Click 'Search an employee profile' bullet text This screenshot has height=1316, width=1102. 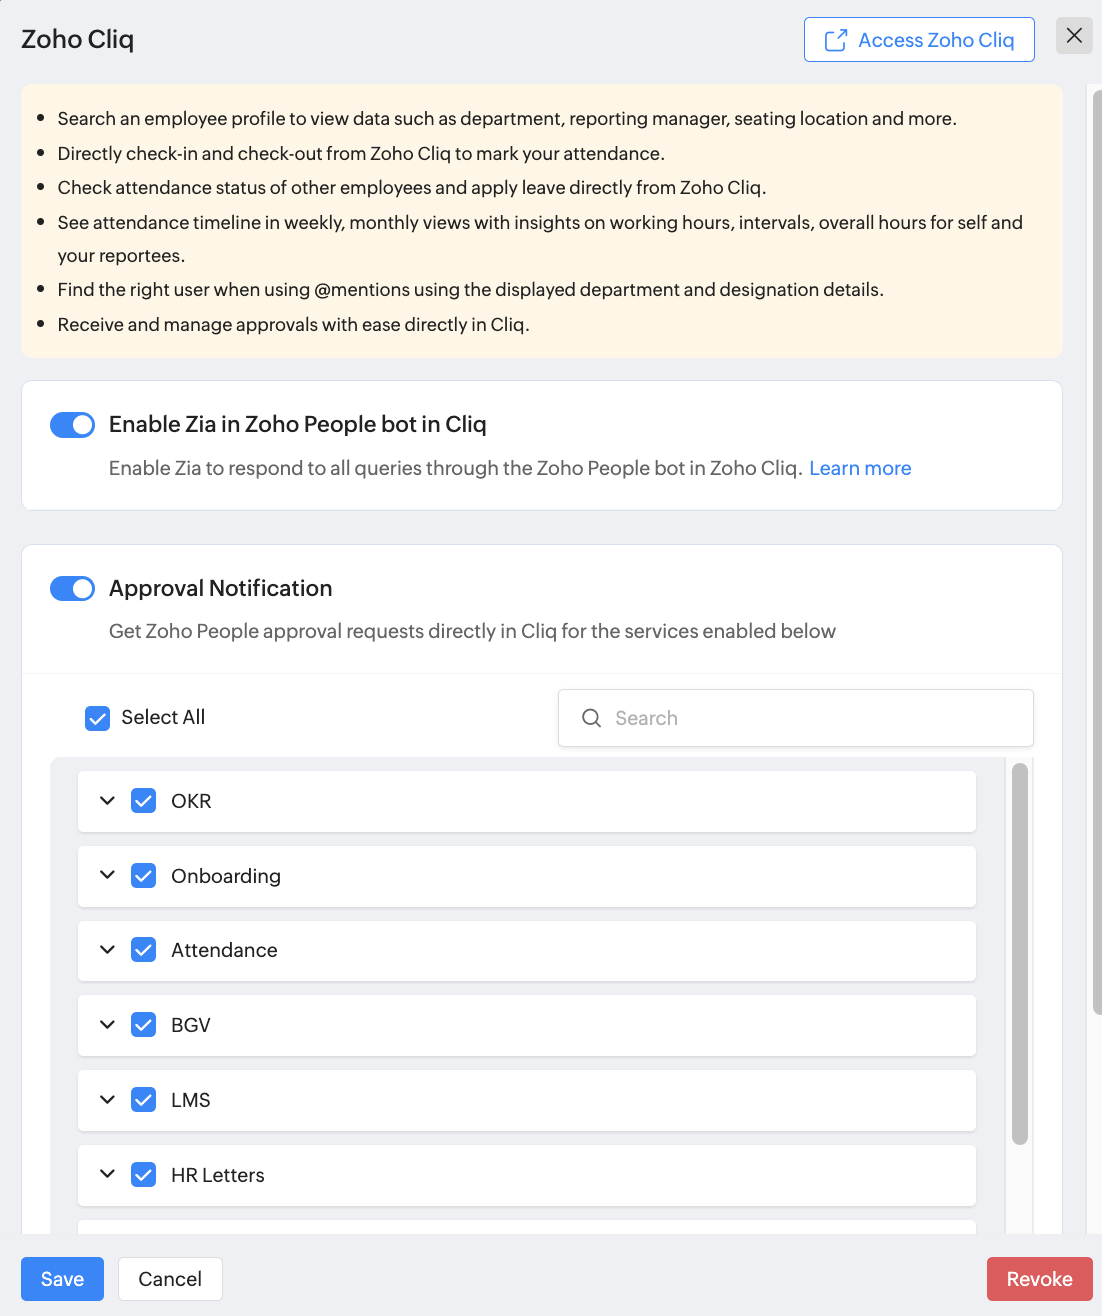pyautogui.click(x=507, y=118)
